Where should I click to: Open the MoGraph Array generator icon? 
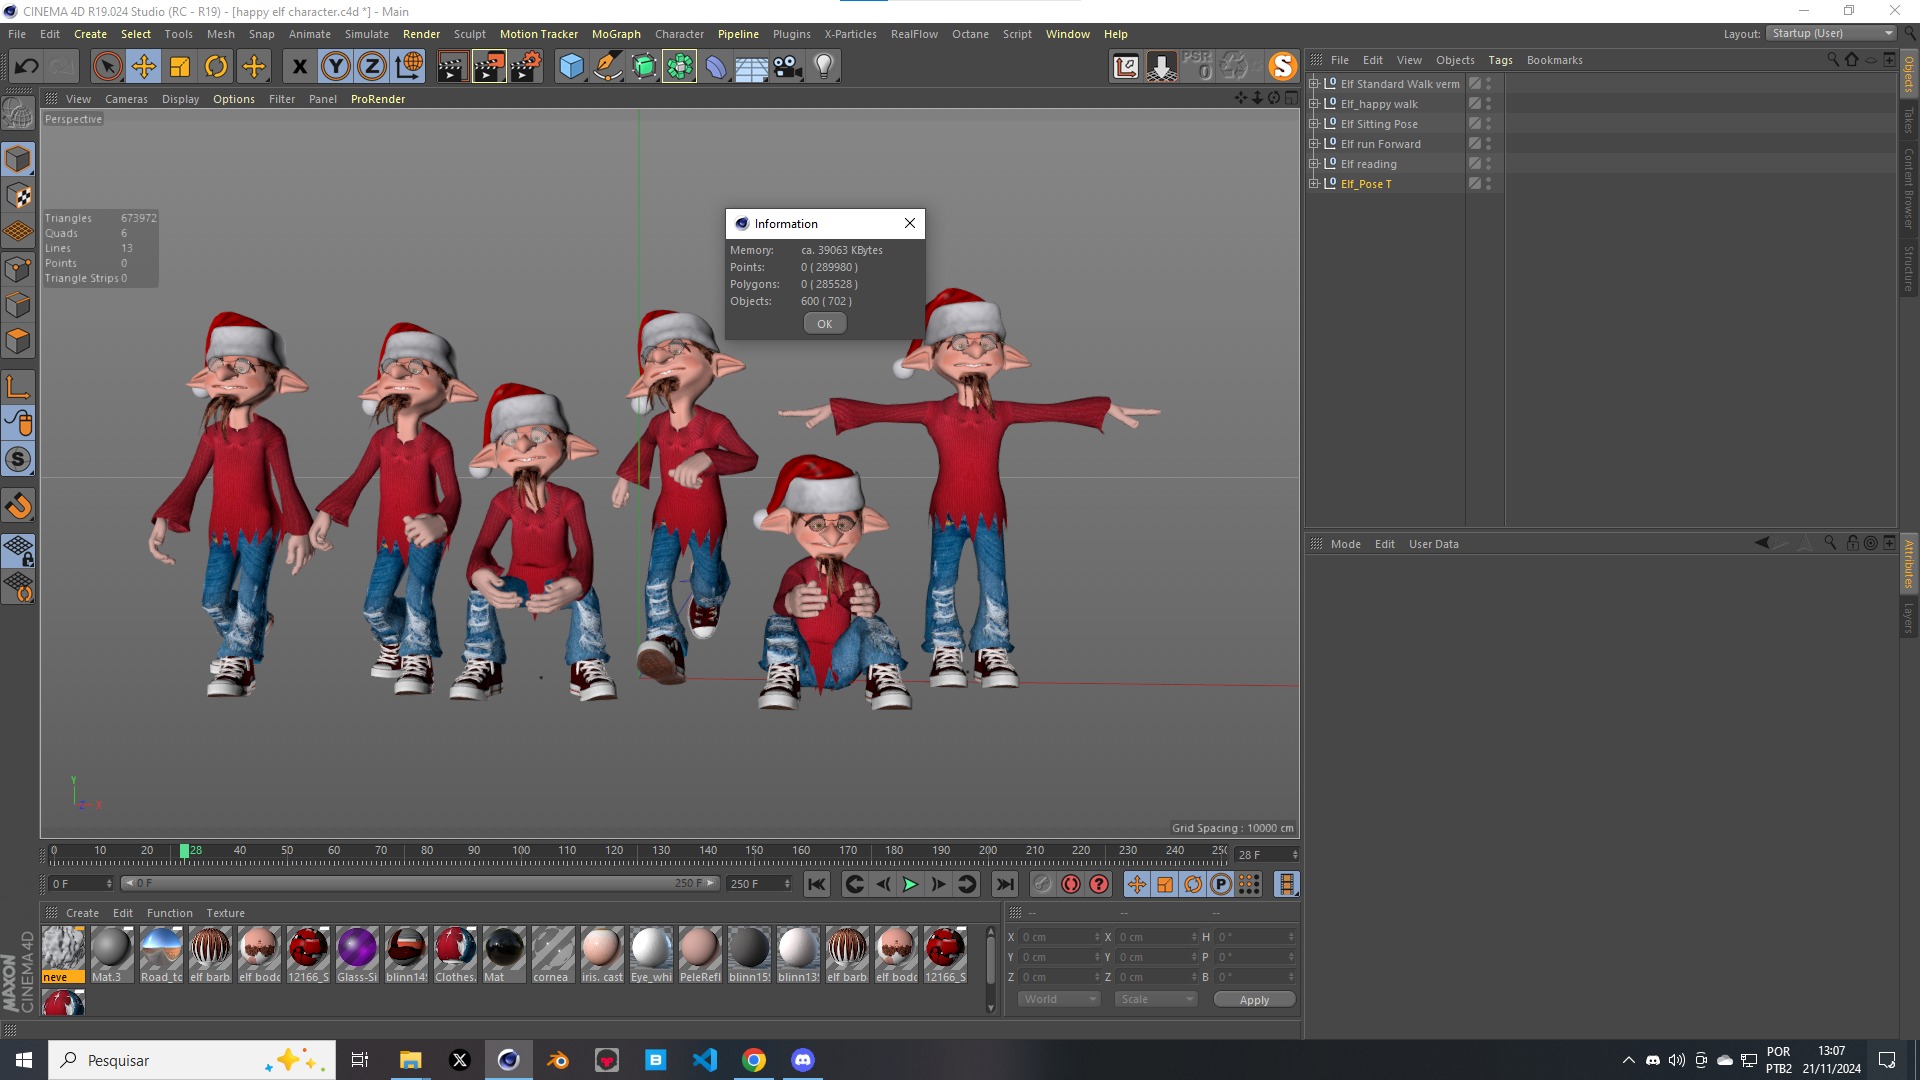pos(680,67)
